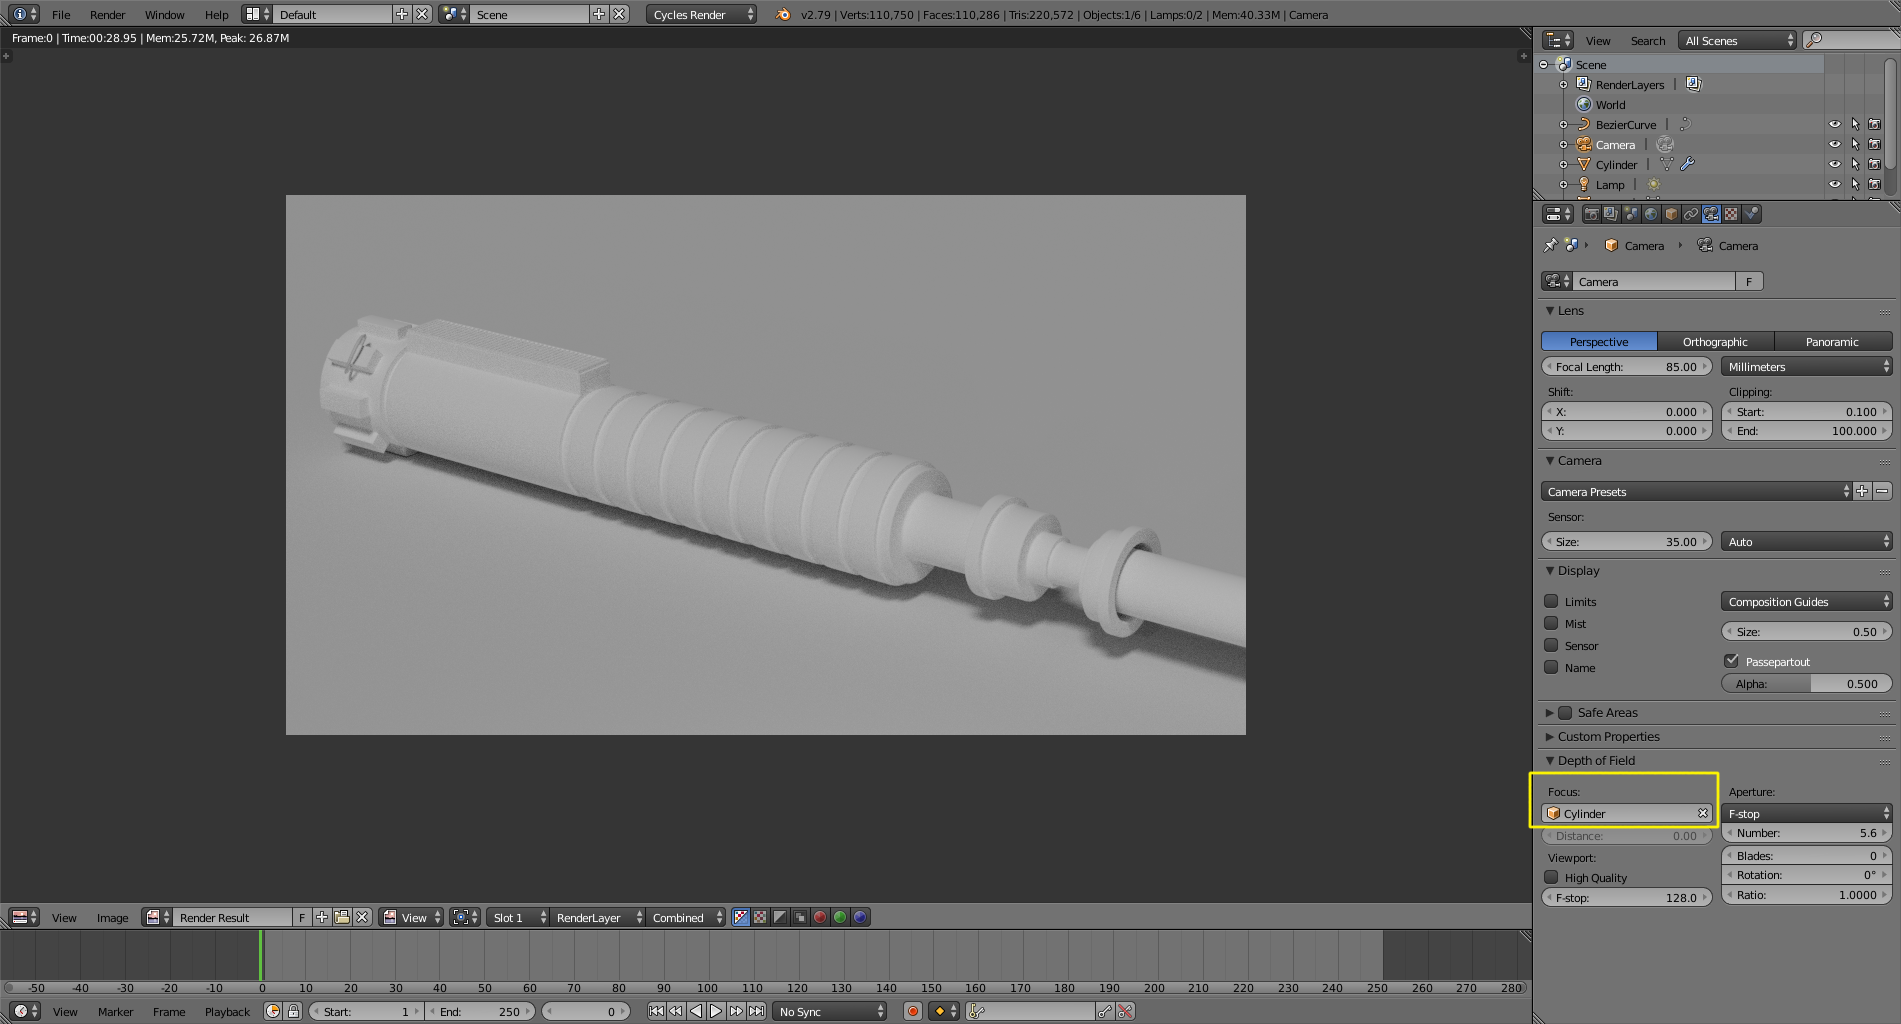Image resolution: width=1901 pixels, height=1024 pixels.
Task: Open the Render Layers properties tab
Action: [x=1611, y=214]
